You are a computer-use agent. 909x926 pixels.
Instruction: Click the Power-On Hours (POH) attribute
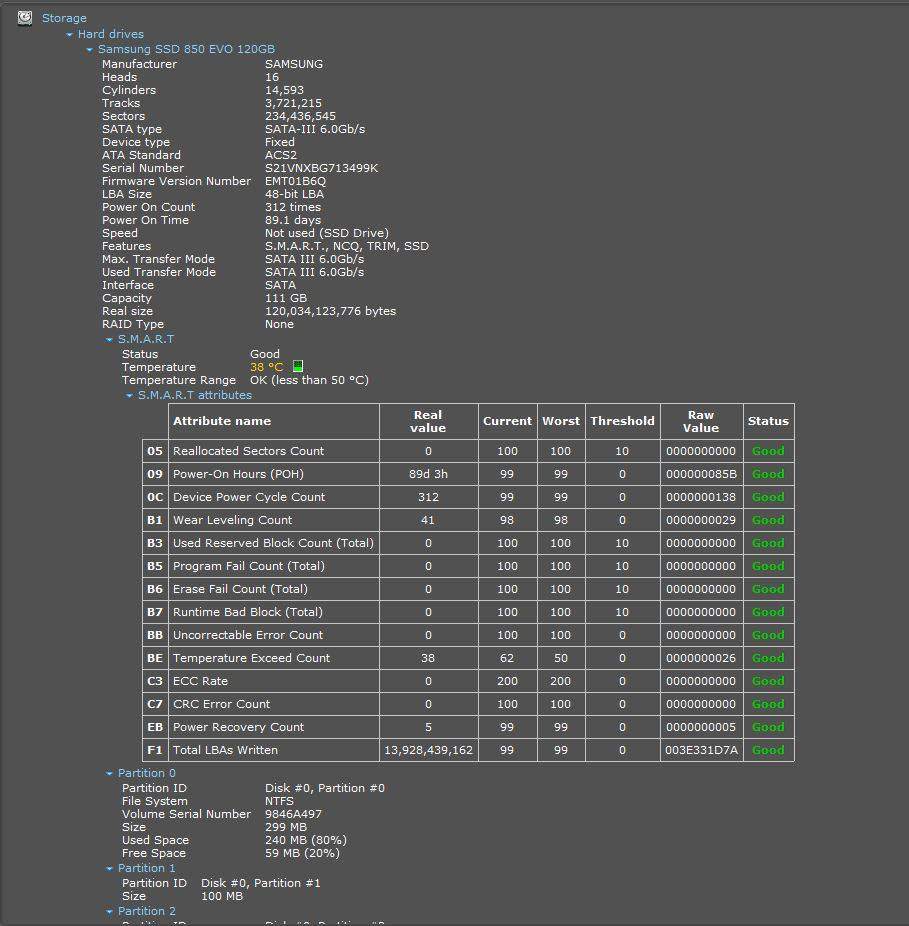tap(239, 474)
